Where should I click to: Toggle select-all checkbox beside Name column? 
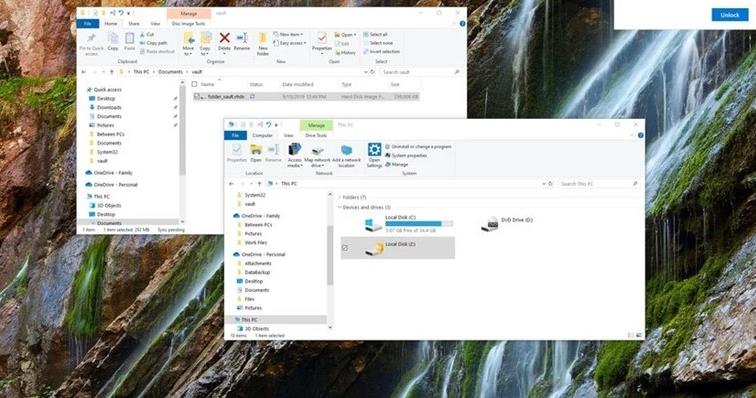pyautogui.click(x=195, y=84)
